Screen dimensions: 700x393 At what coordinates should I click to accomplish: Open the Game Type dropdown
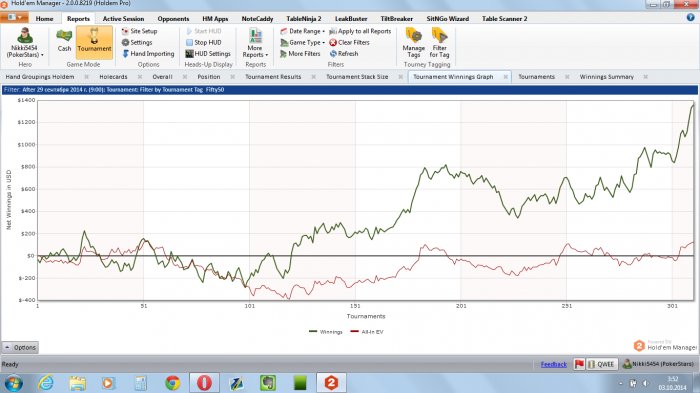pos(302,42)
